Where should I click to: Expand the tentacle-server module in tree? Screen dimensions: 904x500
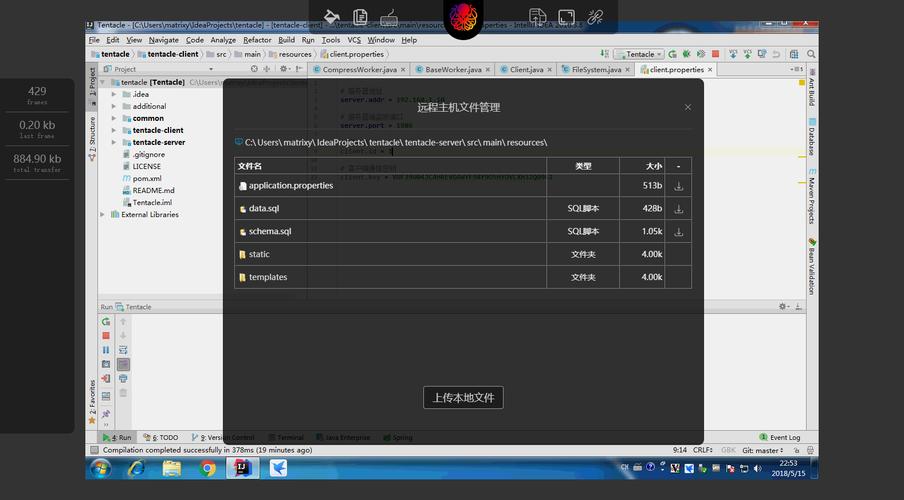point(114,142)
